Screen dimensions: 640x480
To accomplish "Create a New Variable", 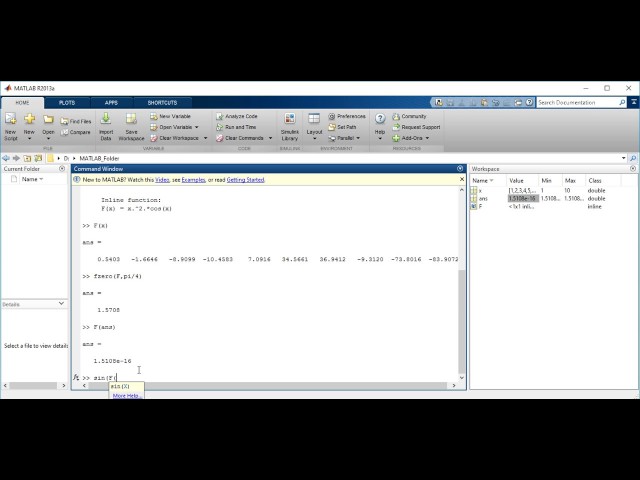I will (x=170, y=116).
